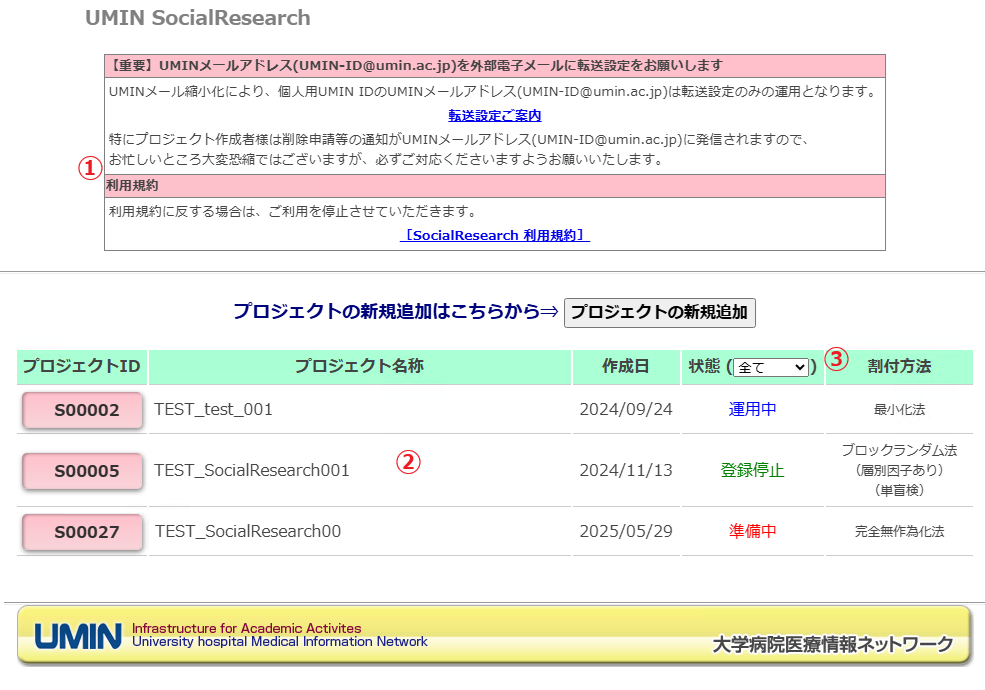This screenshot has height=690, width=985.
Task: Click the 登録停止 status text
Action: pos(752,471)
